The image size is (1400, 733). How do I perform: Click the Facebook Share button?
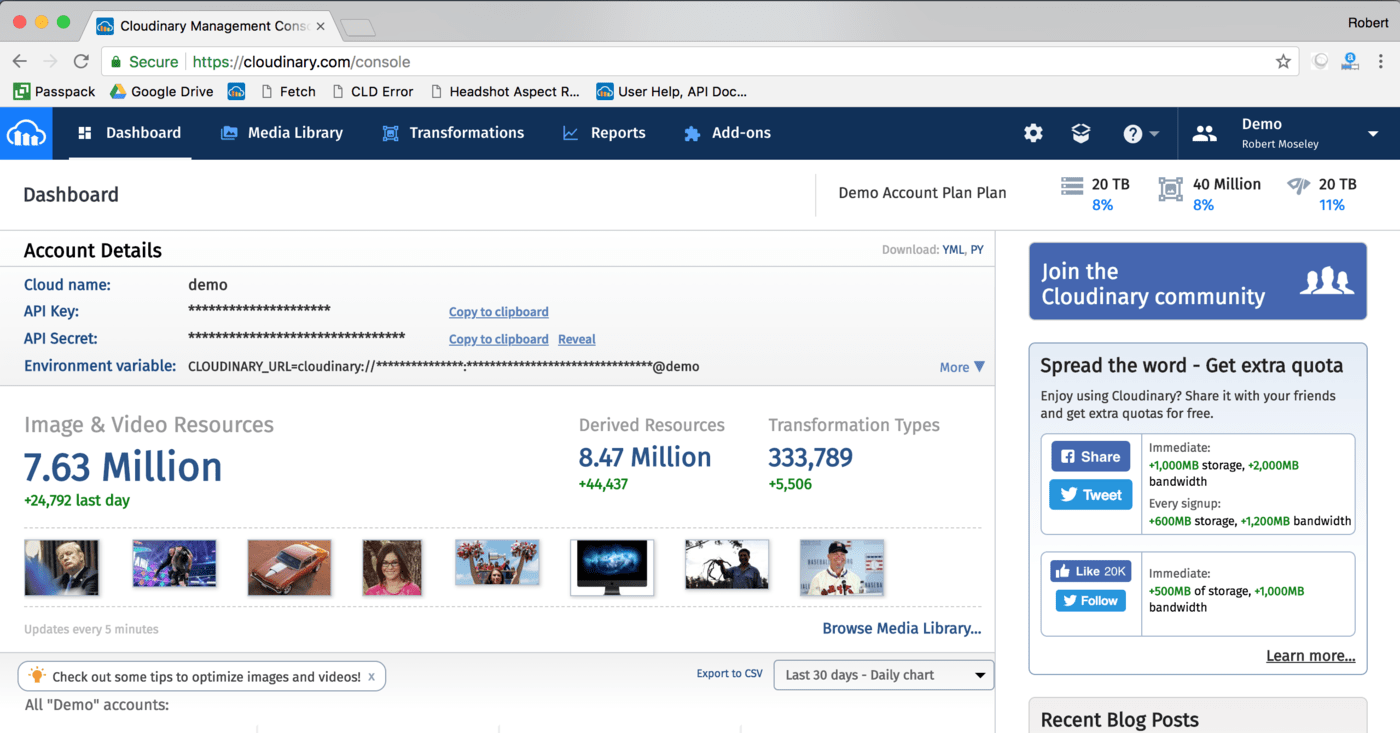1090,456
